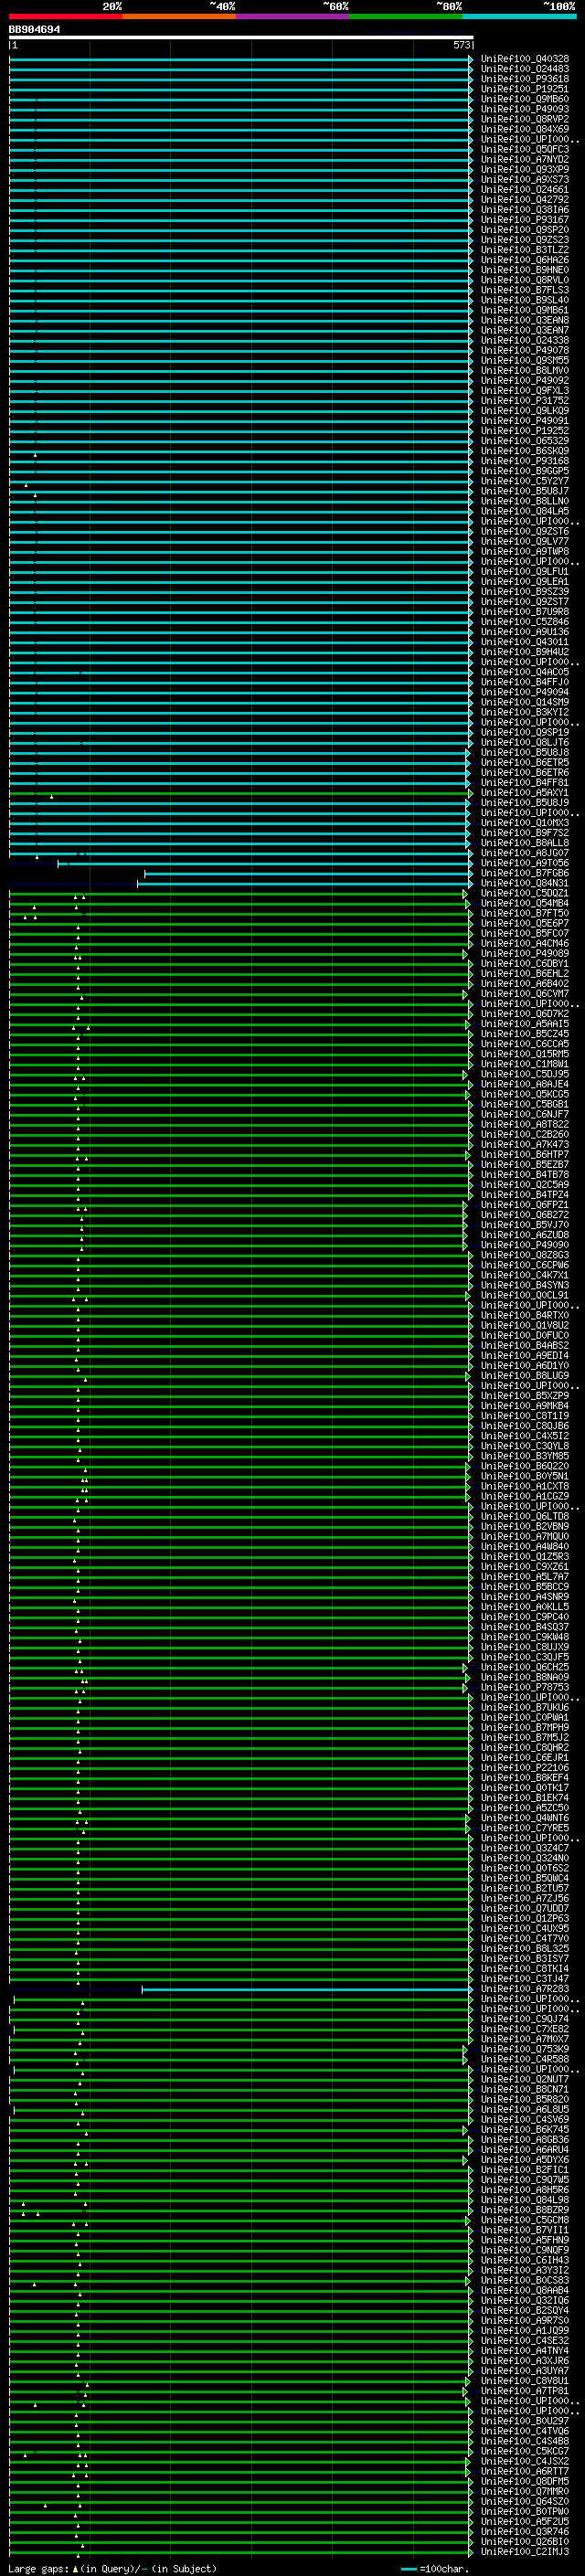Select the UniRef100_B7FLS3 label
This screenshot has width=585, height=2576.
[x=524, y=289]
